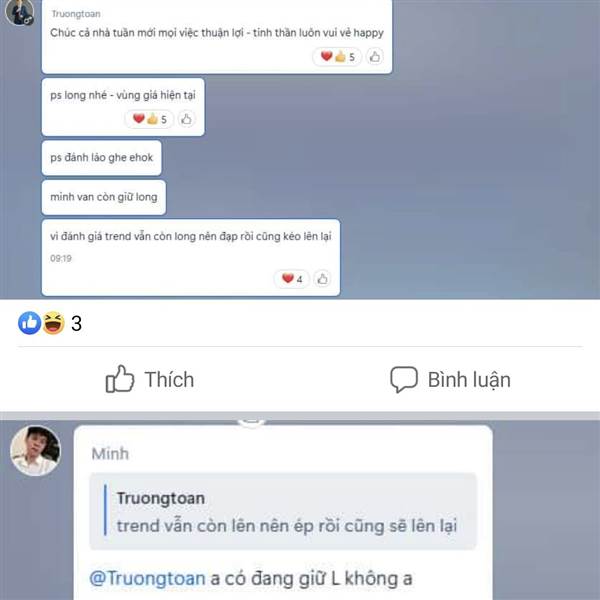
Task: Open Truongtoan's profile avatar at top
Action: click(x=20, y=12)
